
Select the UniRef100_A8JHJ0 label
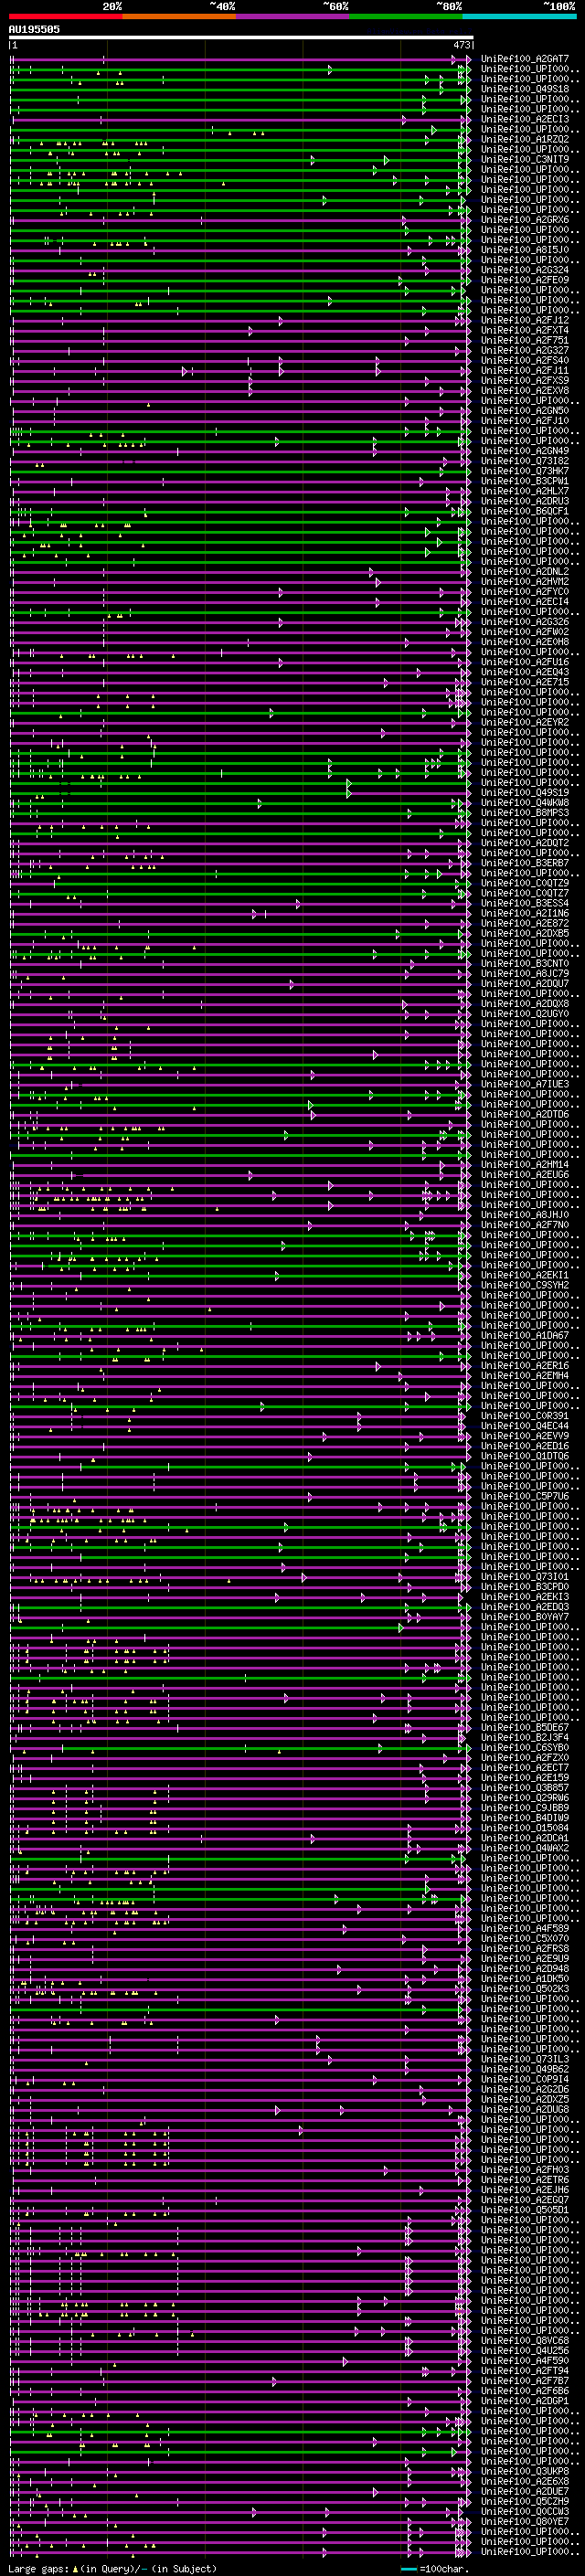click(x=525, y=1214)
